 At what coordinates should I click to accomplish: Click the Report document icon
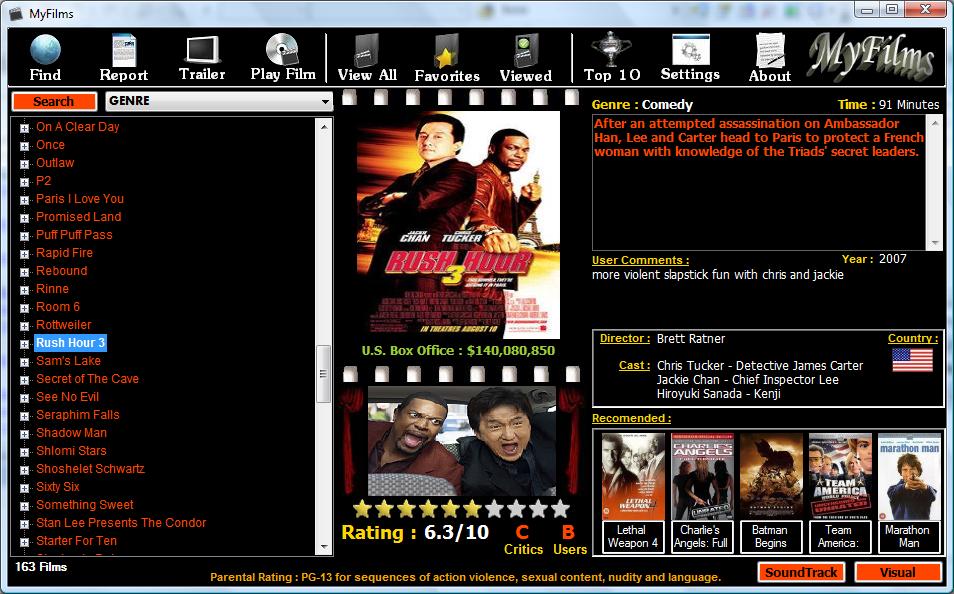(124, 50)
